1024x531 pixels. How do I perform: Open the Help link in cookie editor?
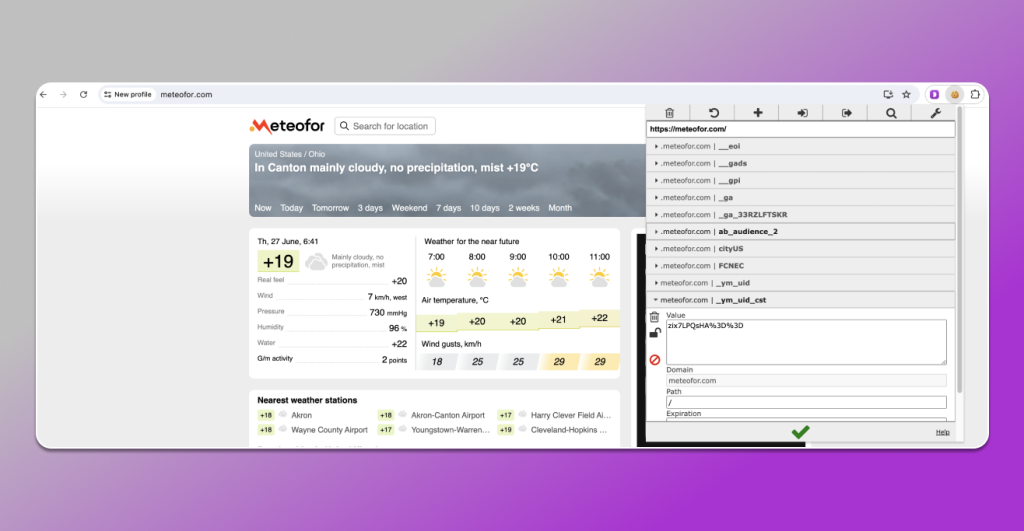click(942, 432)
